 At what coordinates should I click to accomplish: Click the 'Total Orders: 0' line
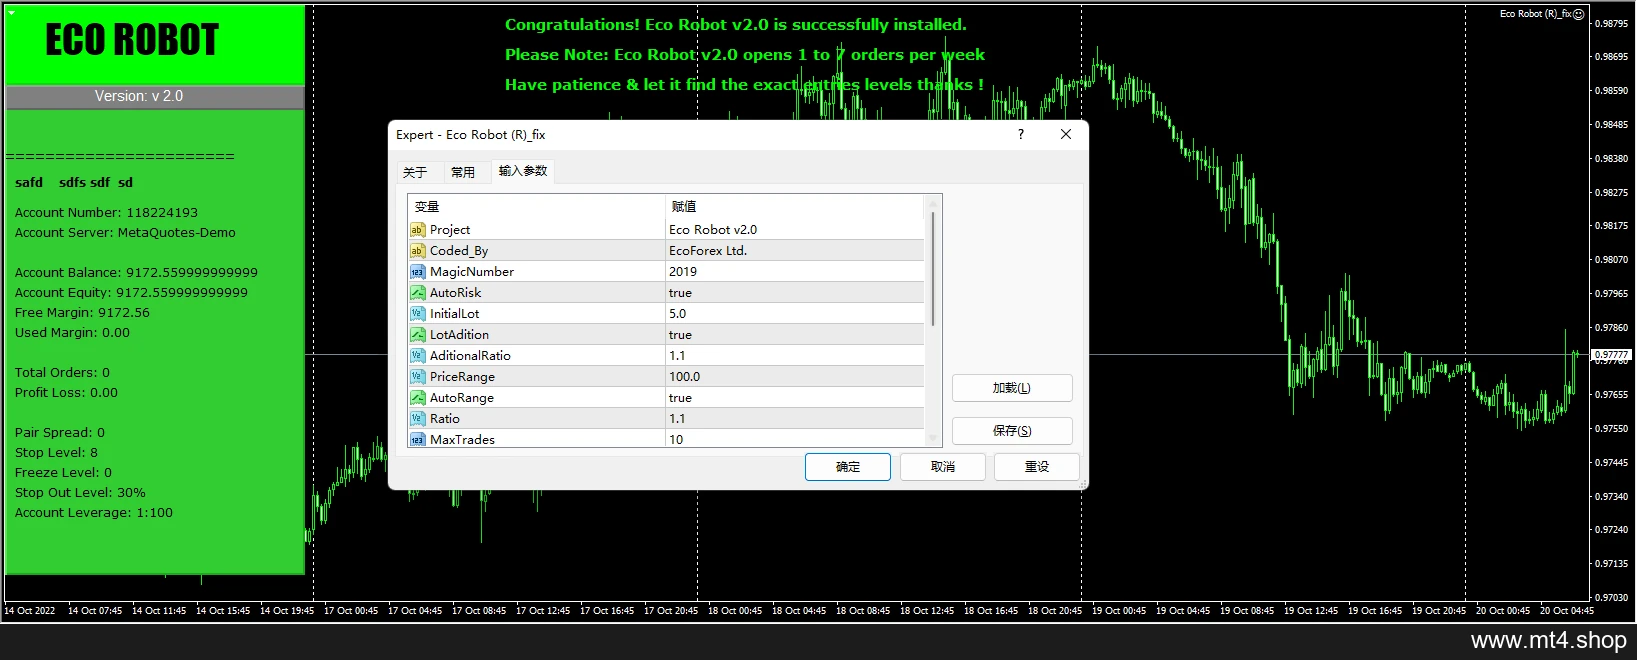(62, 373)
